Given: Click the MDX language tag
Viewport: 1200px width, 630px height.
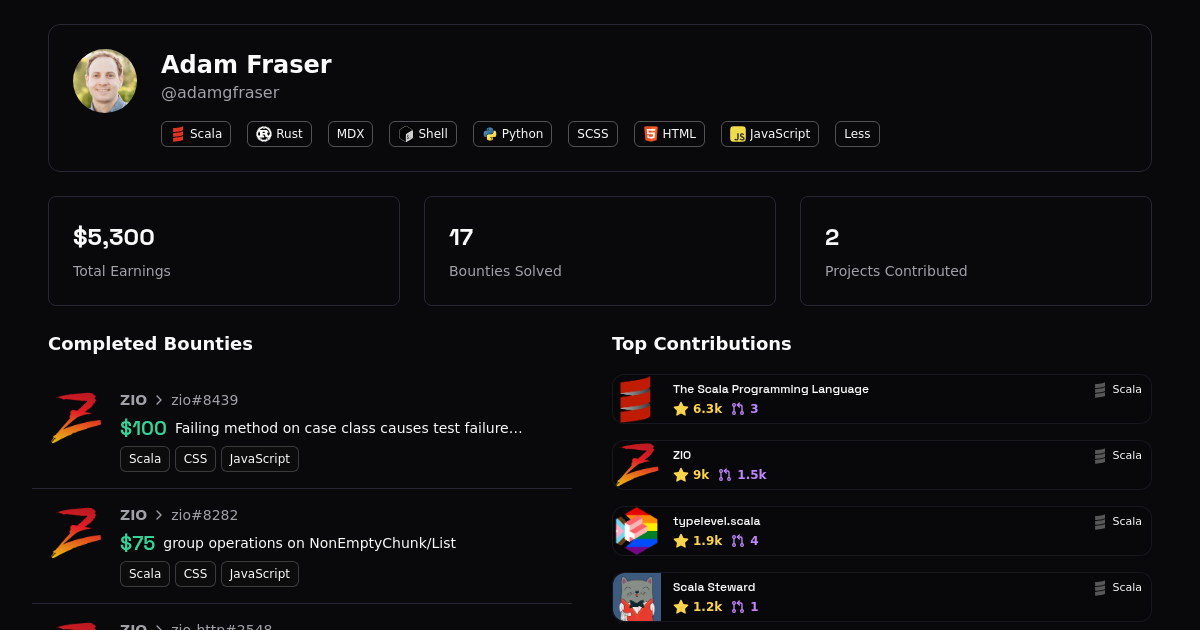Looking at the screenshot, I should click(x=350, y=134).
